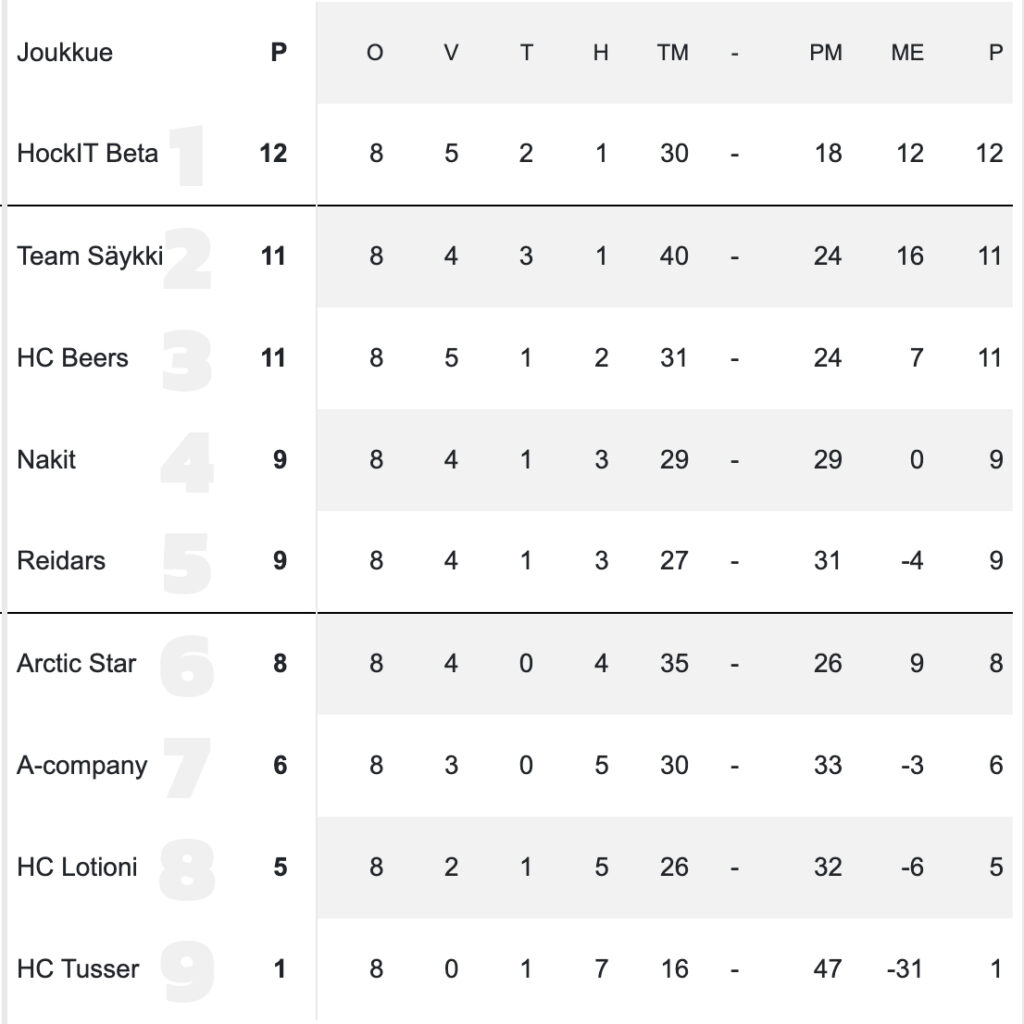Click the H losses column header
Screen dimensions: 1024x1024
pos(600,53)
